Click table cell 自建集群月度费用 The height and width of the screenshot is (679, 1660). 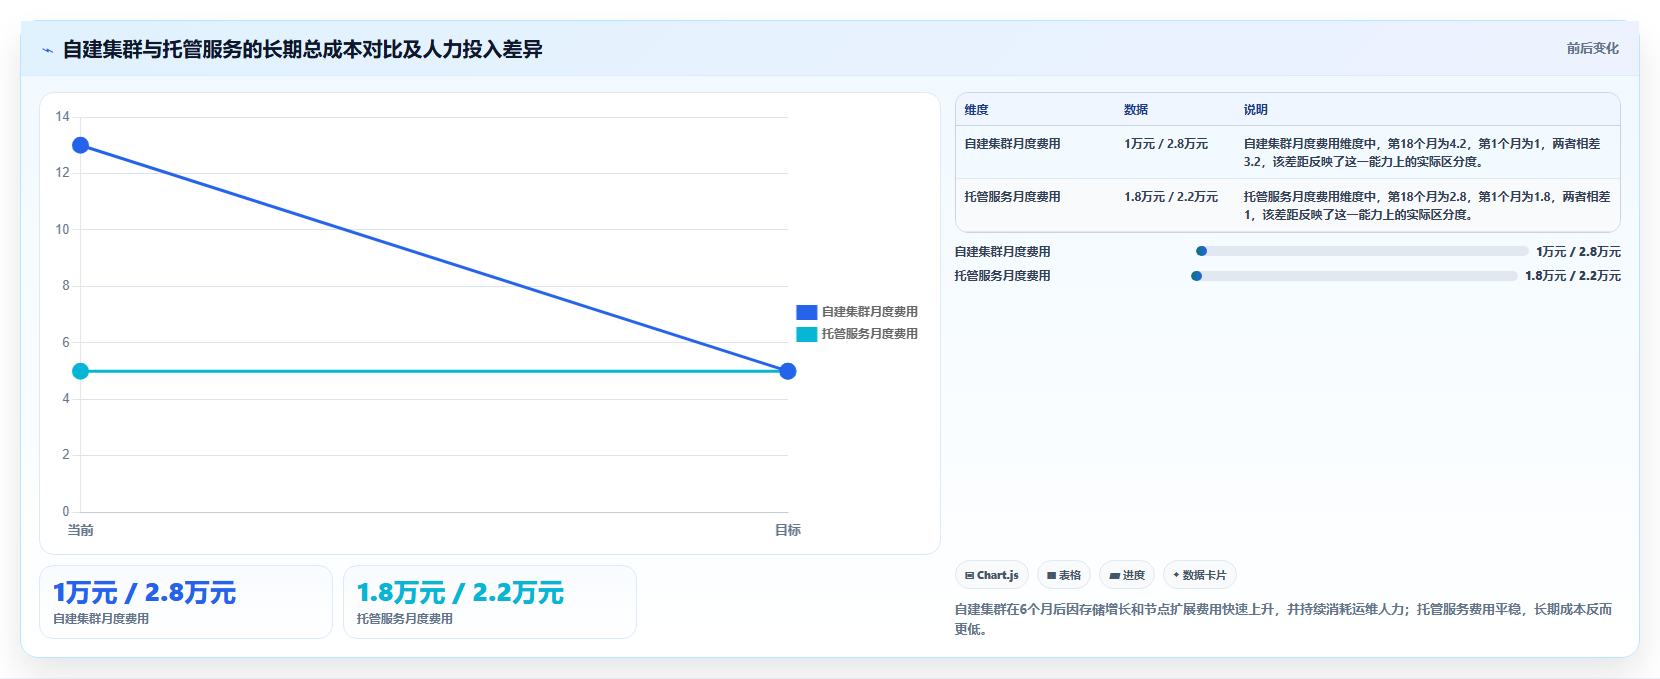[x=1012, y=144]
